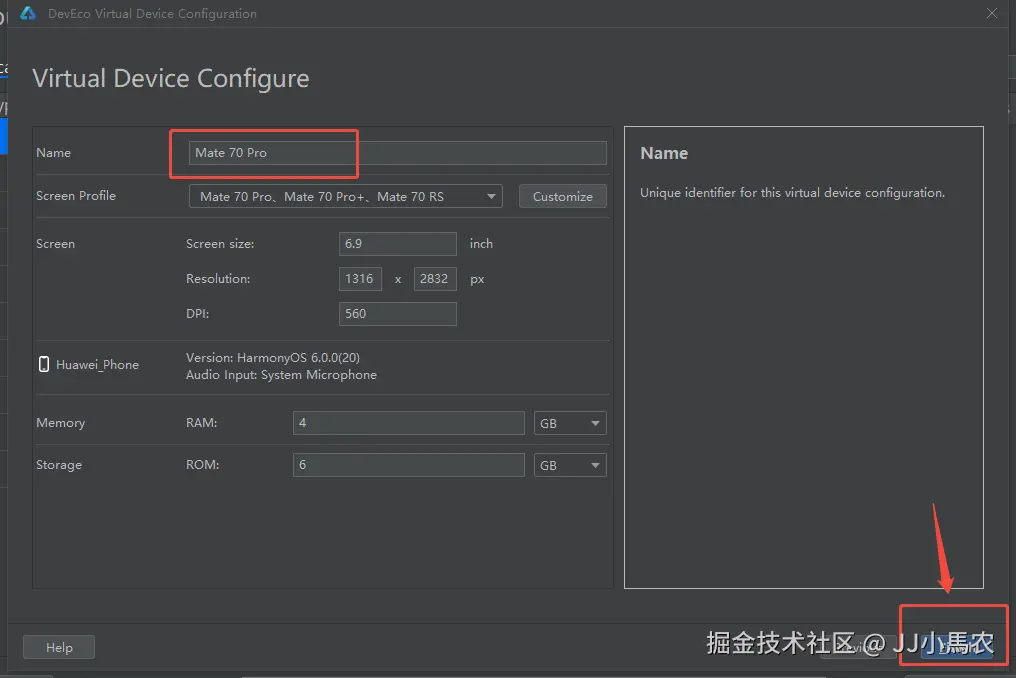Click the Huawei_Phone device icon

tap(44, 364)
